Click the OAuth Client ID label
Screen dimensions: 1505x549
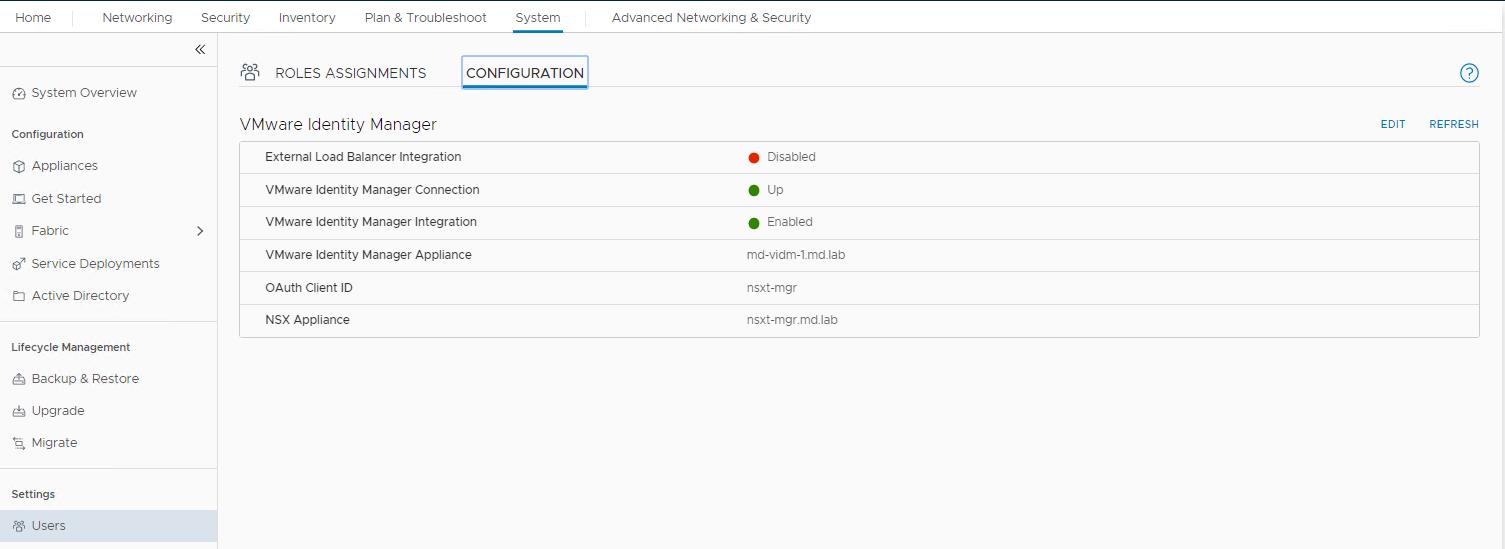[x=309, y=288]
